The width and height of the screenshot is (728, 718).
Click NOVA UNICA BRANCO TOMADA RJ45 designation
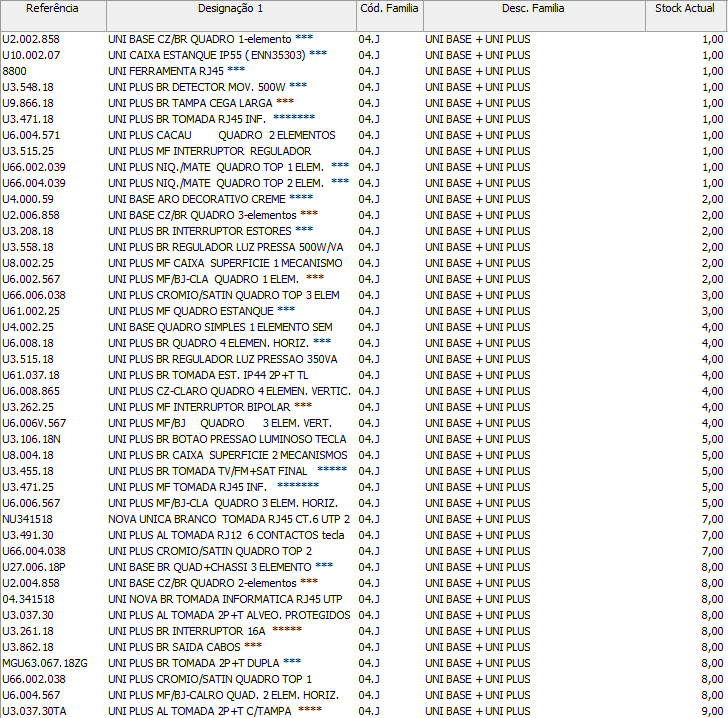pos(229,520)
